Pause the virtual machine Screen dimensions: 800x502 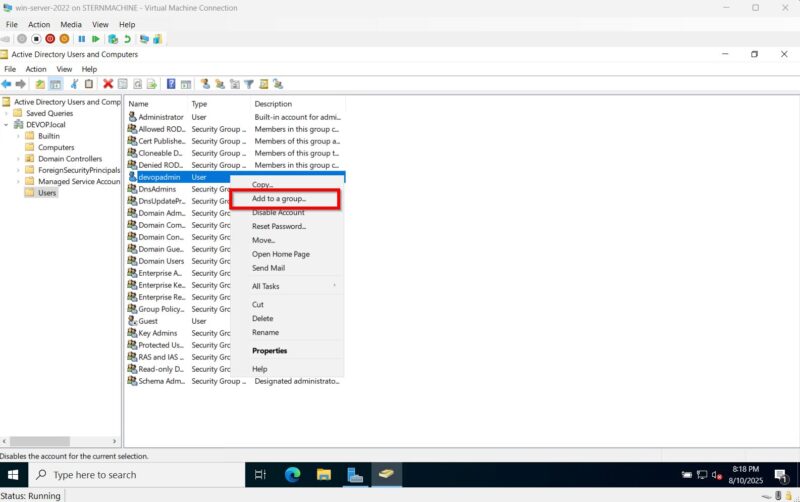[x=82, y=39]
